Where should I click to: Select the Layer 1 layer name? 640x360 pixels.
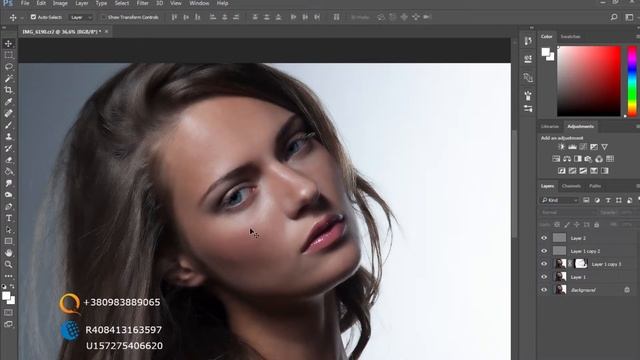[578, 277]
